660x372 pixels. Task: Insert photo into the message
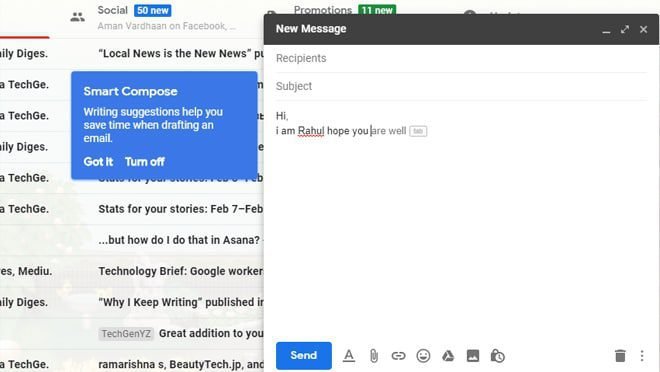click(x=473, y=356)
